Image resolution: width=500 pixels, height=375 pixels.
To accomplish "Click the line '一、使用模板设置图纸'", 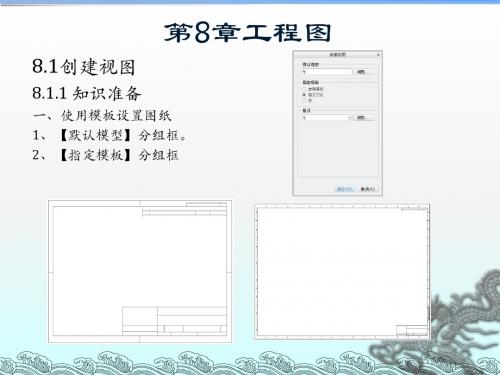I will point(102,116).
